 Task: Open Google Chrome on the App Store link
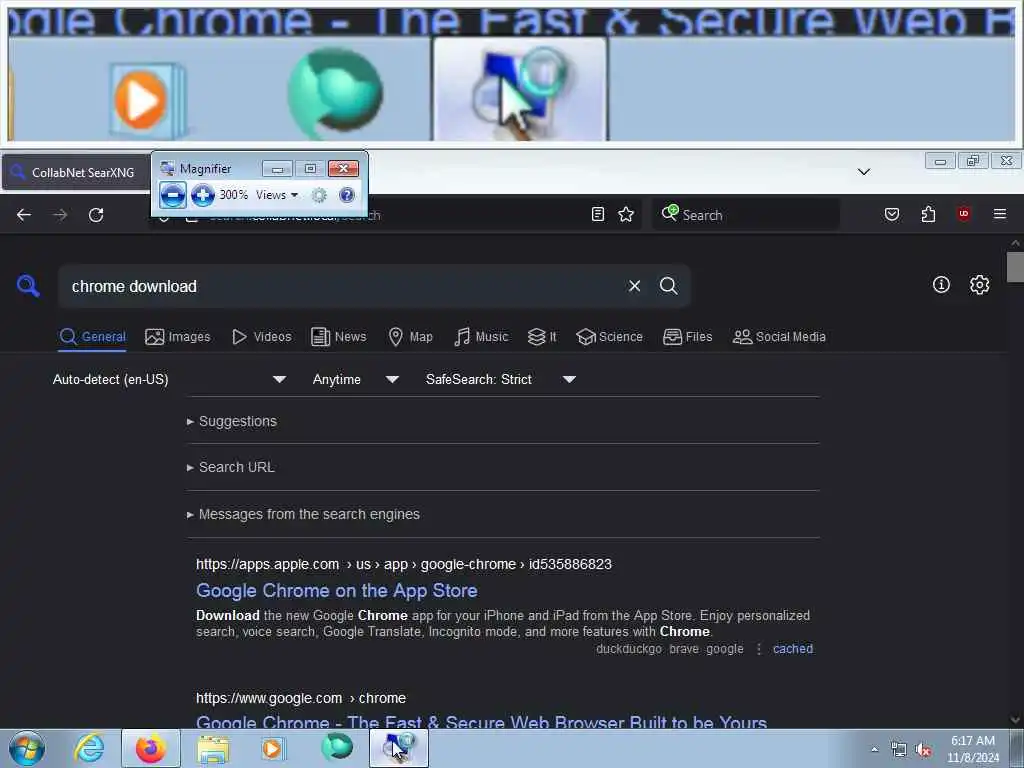(x=337, y=591)
